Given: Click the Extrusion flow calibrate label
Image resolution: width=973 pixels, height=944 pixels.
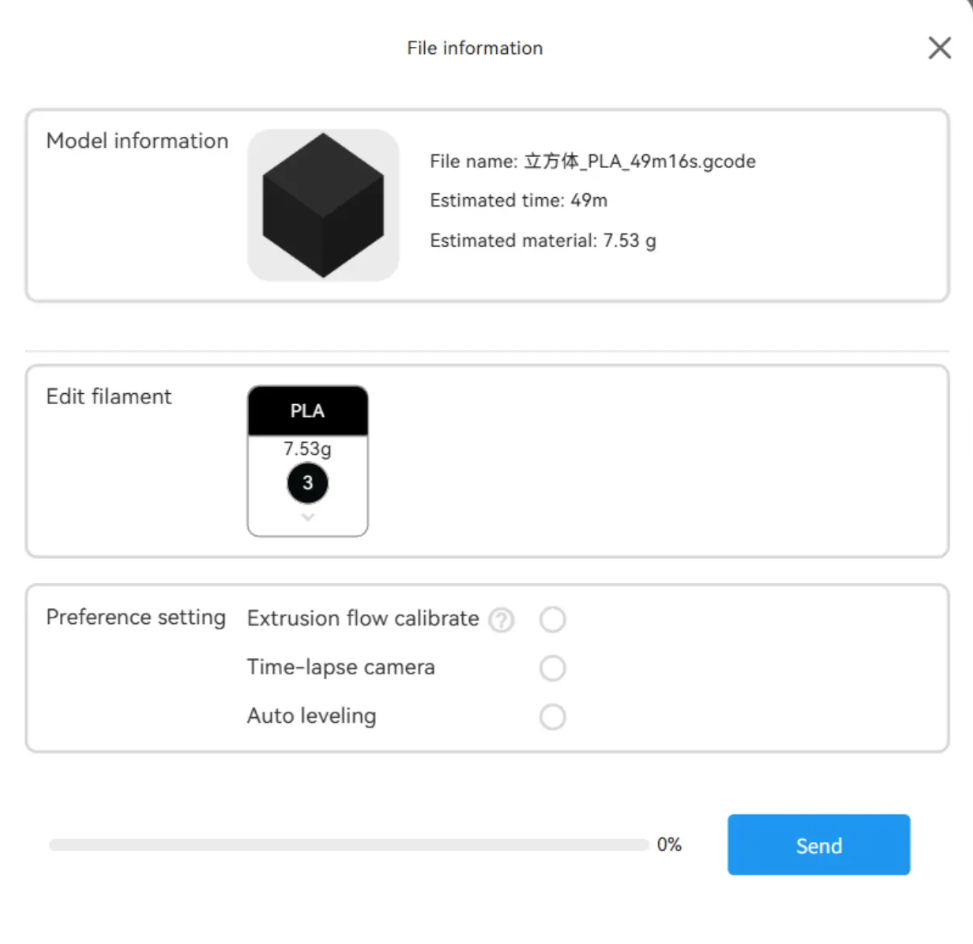Looking at the screenshot, I should 363,619.
